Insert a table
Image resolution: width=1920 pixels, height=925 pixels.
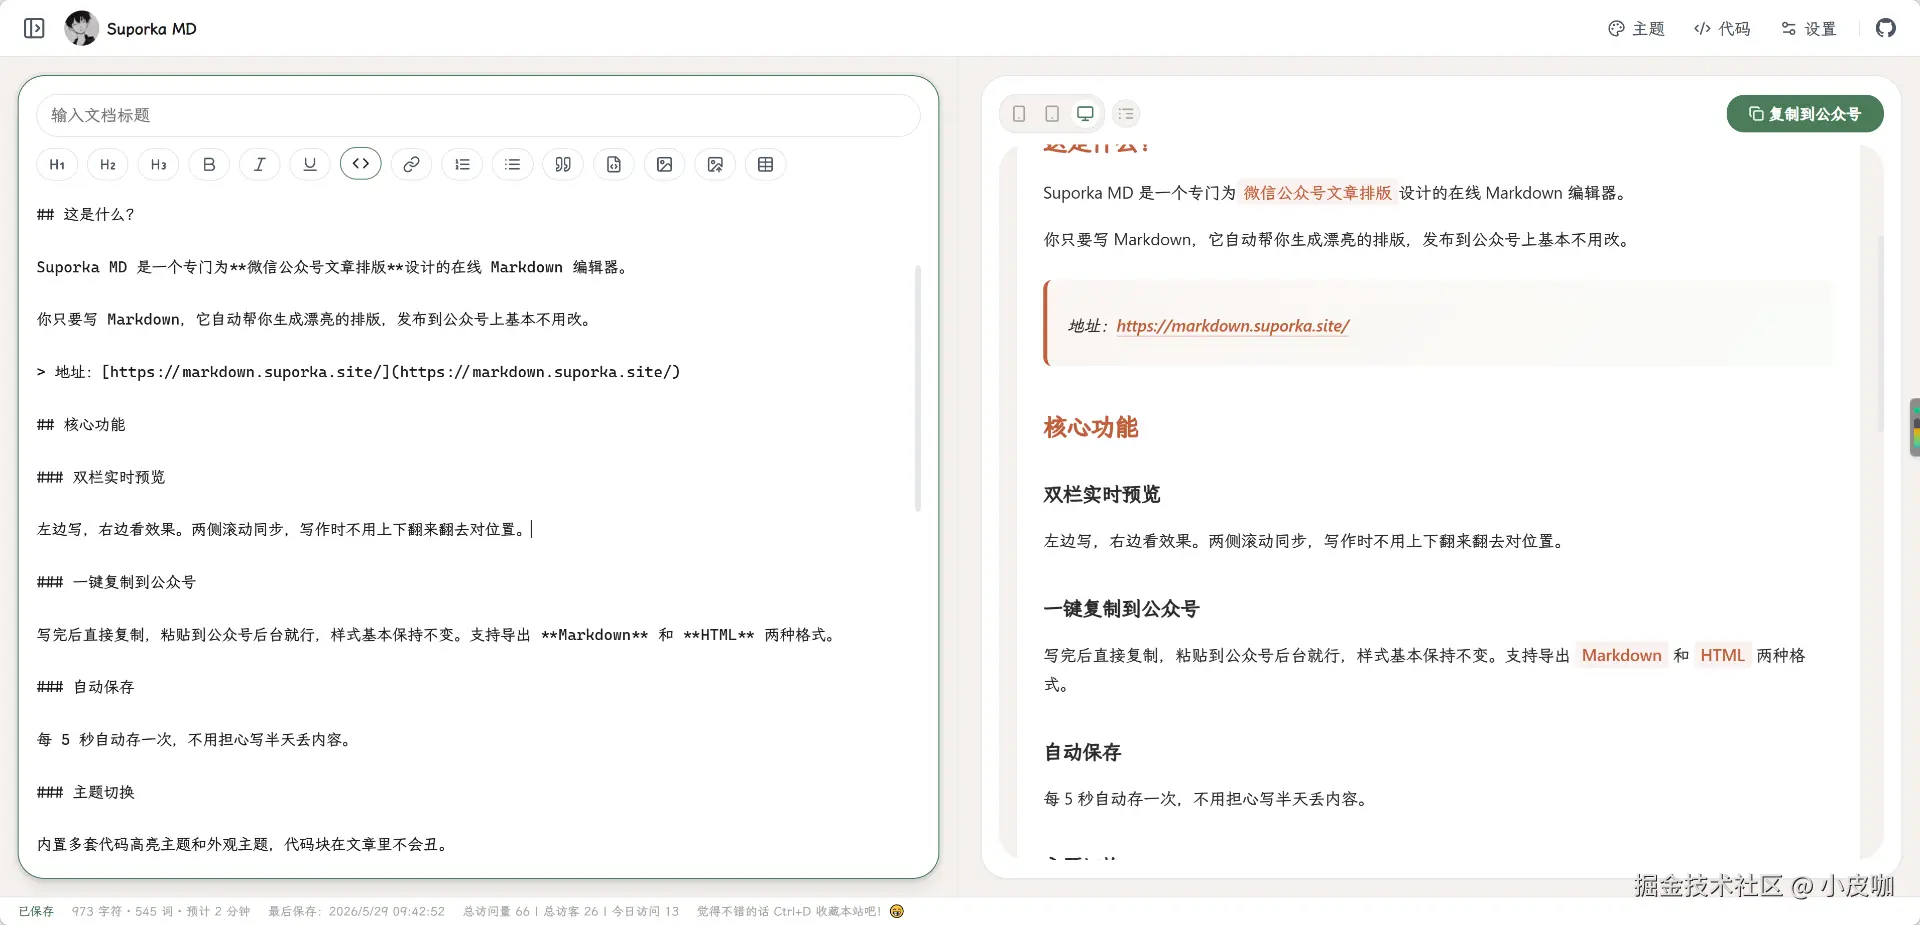(766, 164)
